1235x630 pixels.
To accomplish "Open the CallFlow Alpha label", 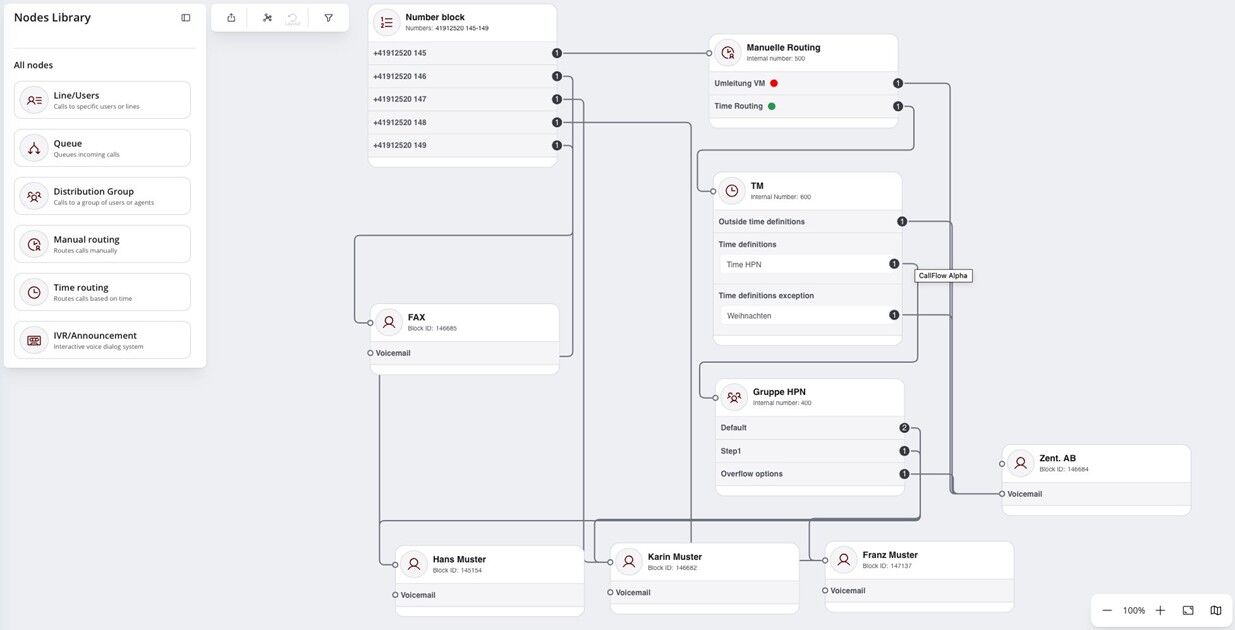I will click(x=943, y=274).
